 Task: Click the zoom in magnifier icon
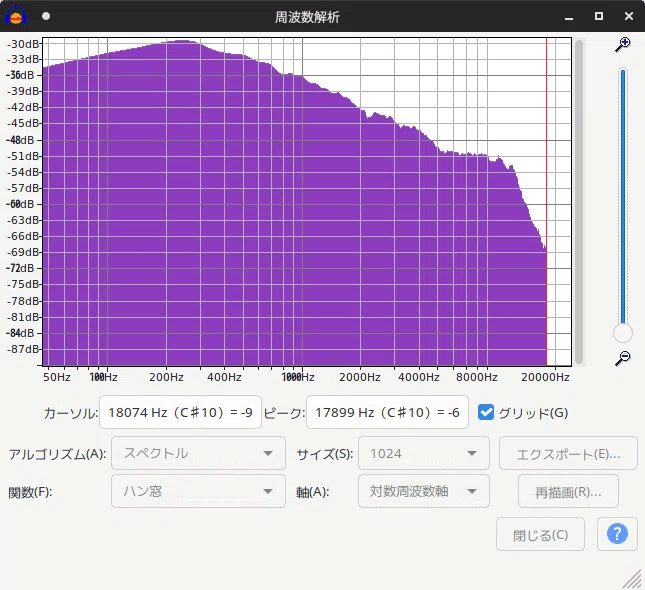pyautogui.click(x=623, y=44)
